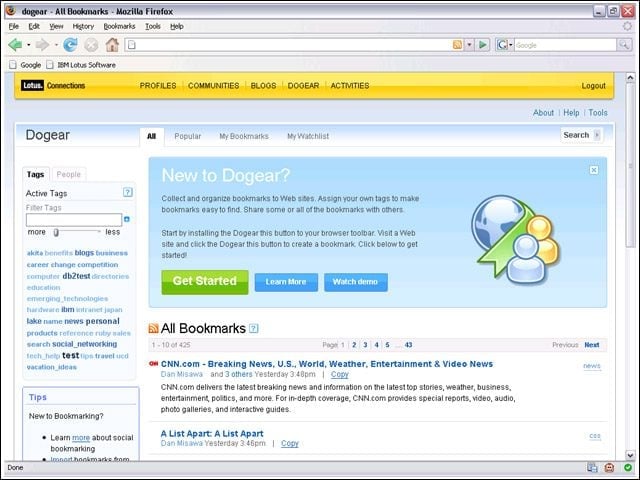Click the Watch demo button
640x480 pixels.
point(356,282)
